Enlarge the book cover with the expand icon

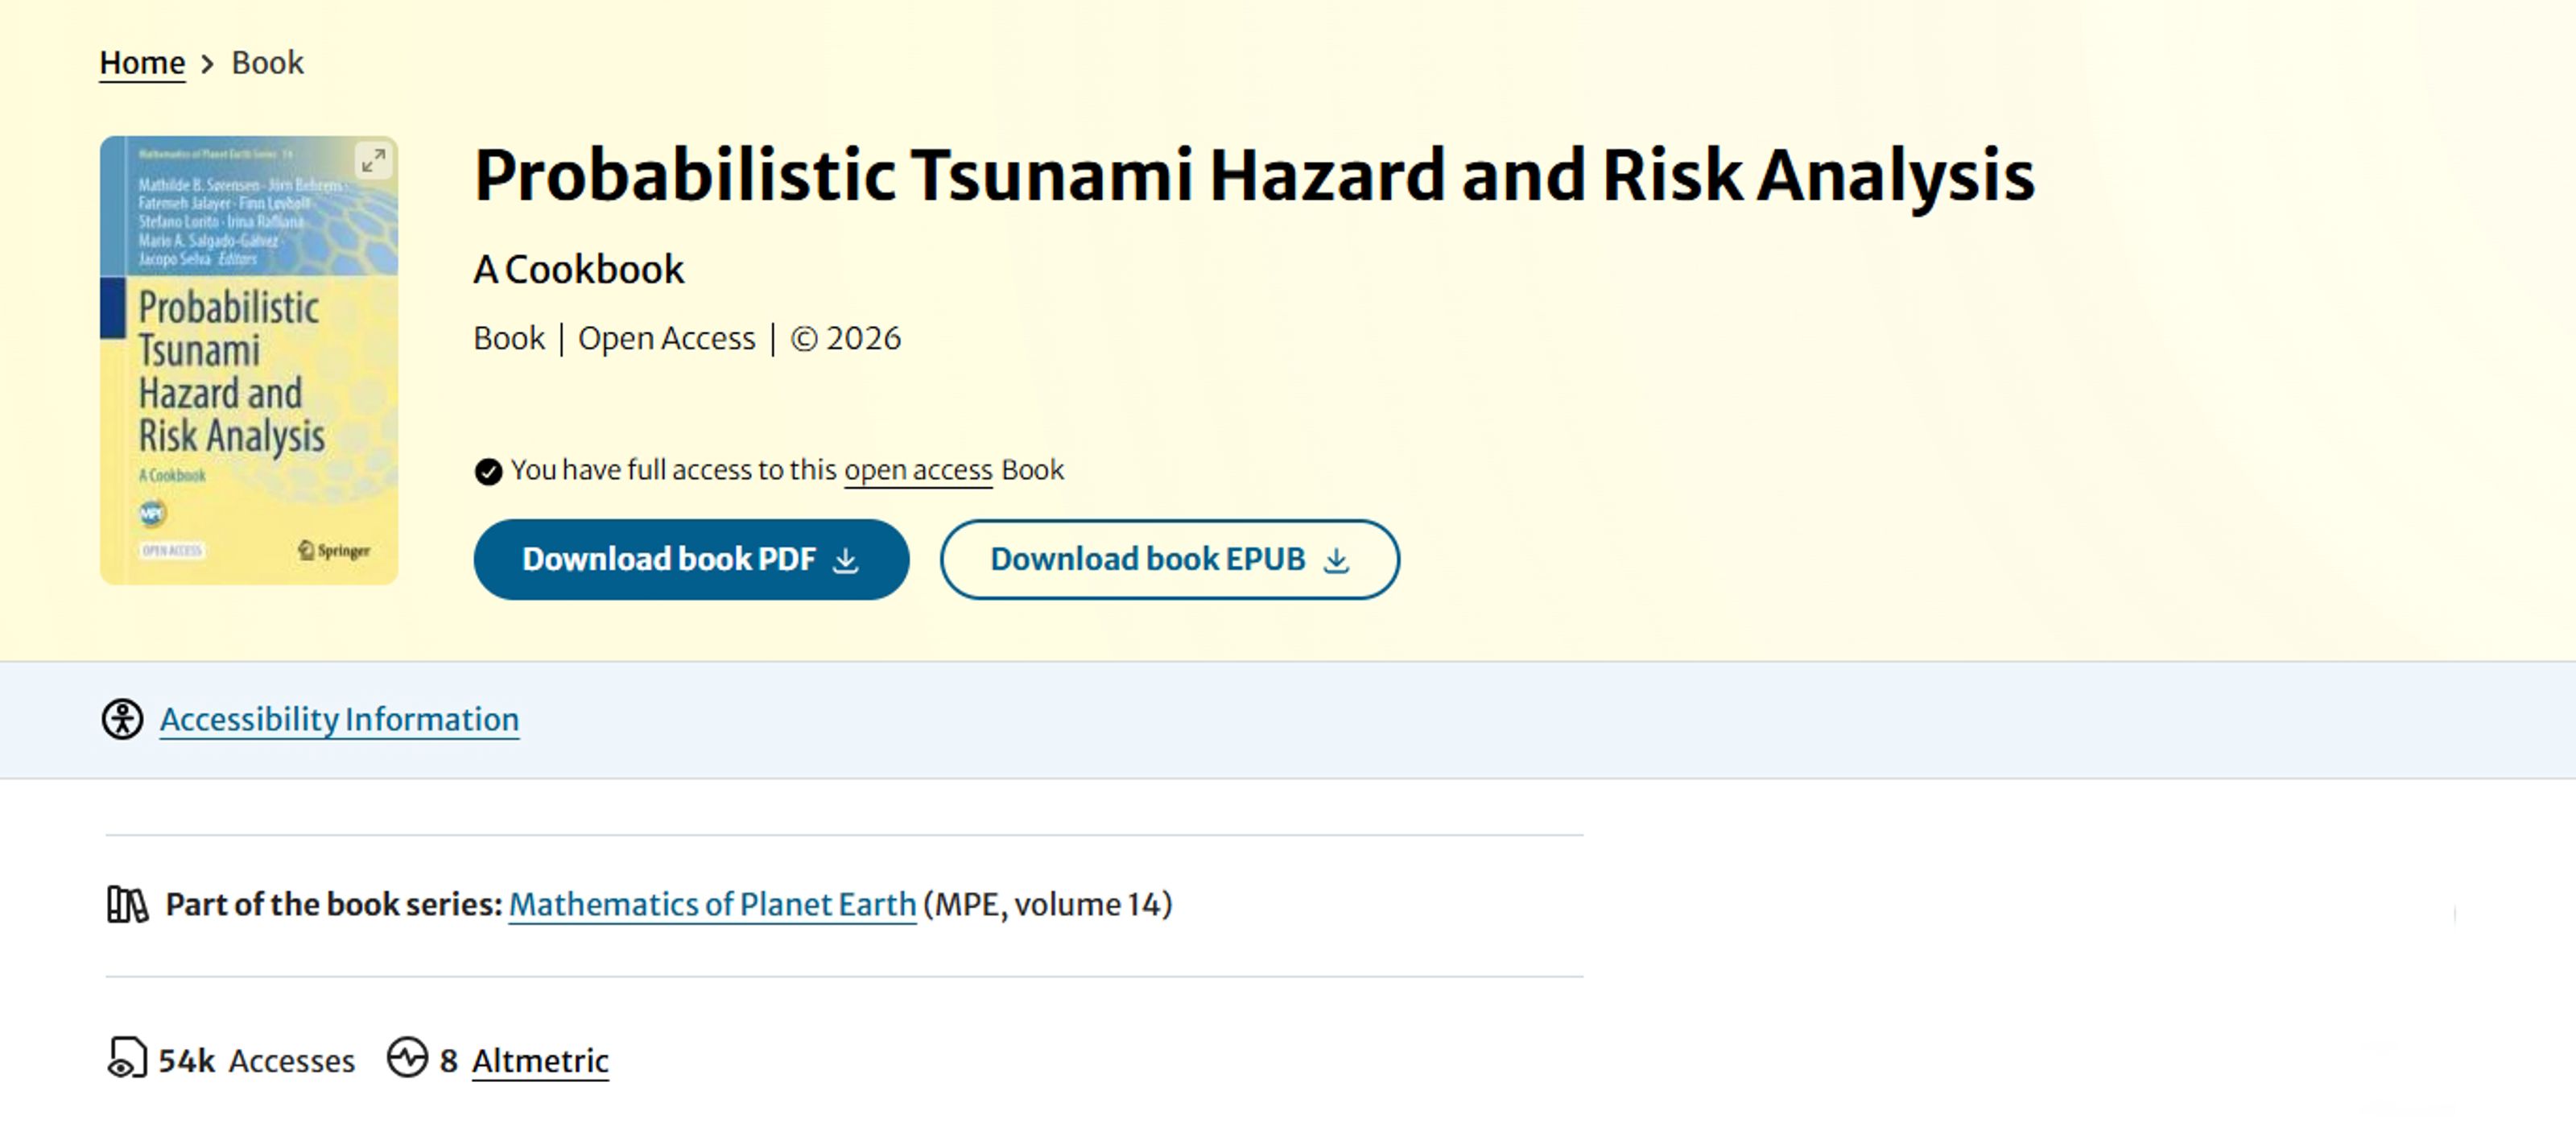tap(373, 160)
